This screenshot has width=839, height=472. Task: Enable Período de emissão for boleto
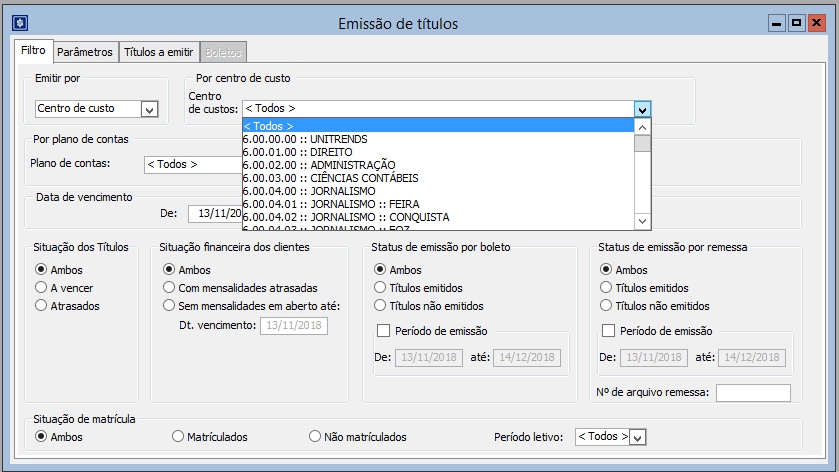click(x=383, y=332)
